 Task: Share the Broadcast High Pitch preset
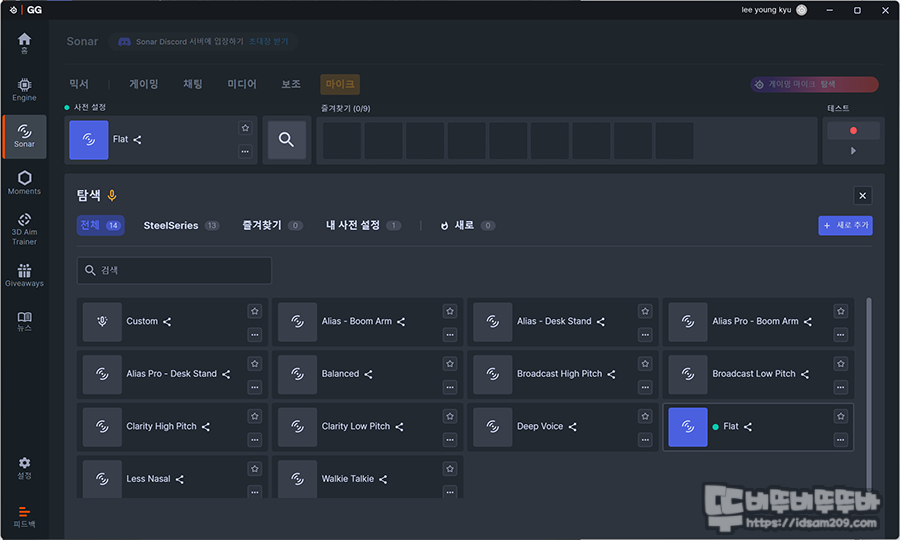point(611,374)
